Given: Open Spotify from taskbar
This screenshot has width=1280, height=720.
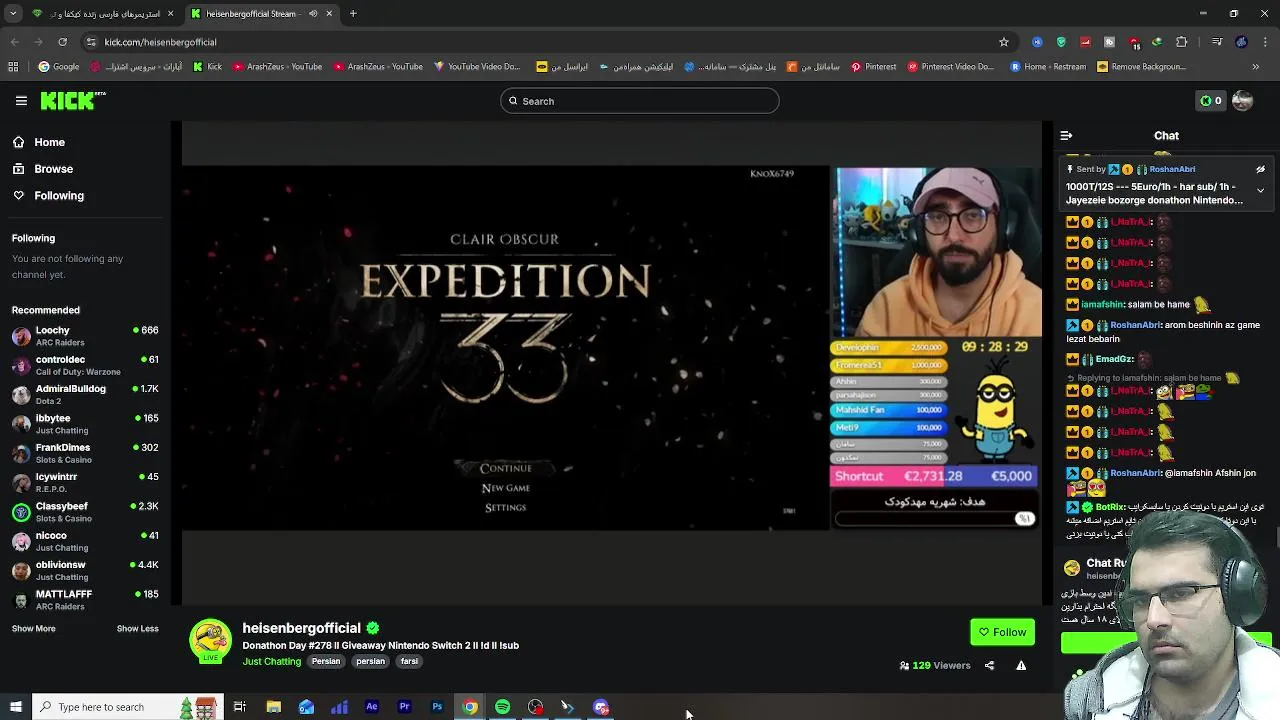Looking at the screenshot, I should tap(503, 707).
